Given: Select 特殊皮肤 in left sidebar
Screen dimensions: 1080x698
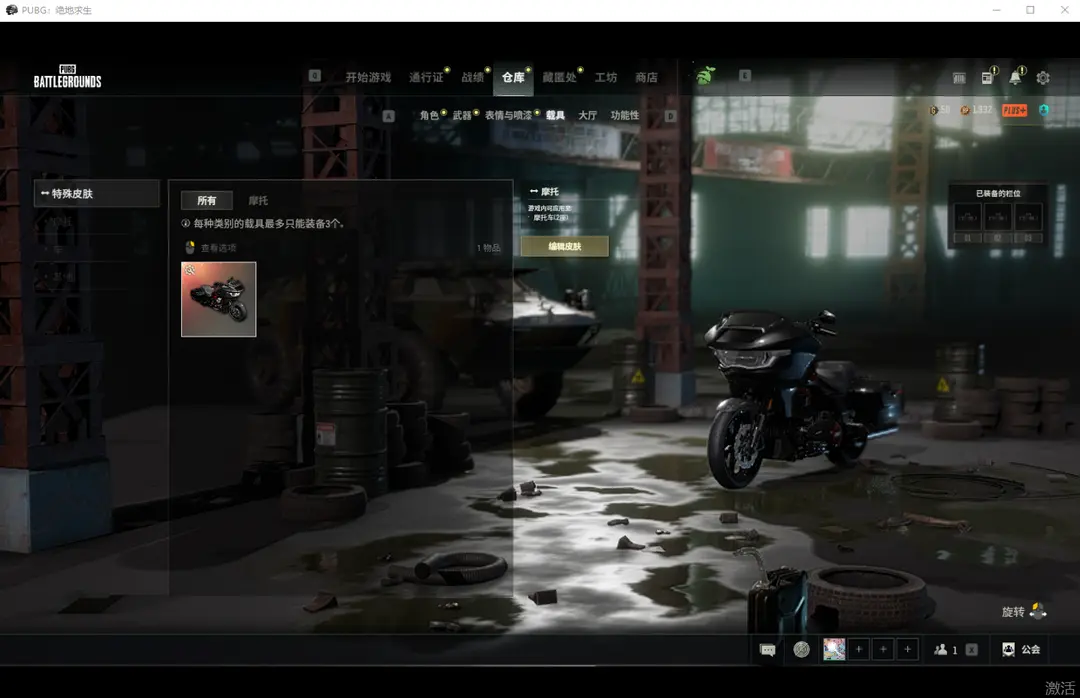Looking at the screenshot, I should [96, 194].
